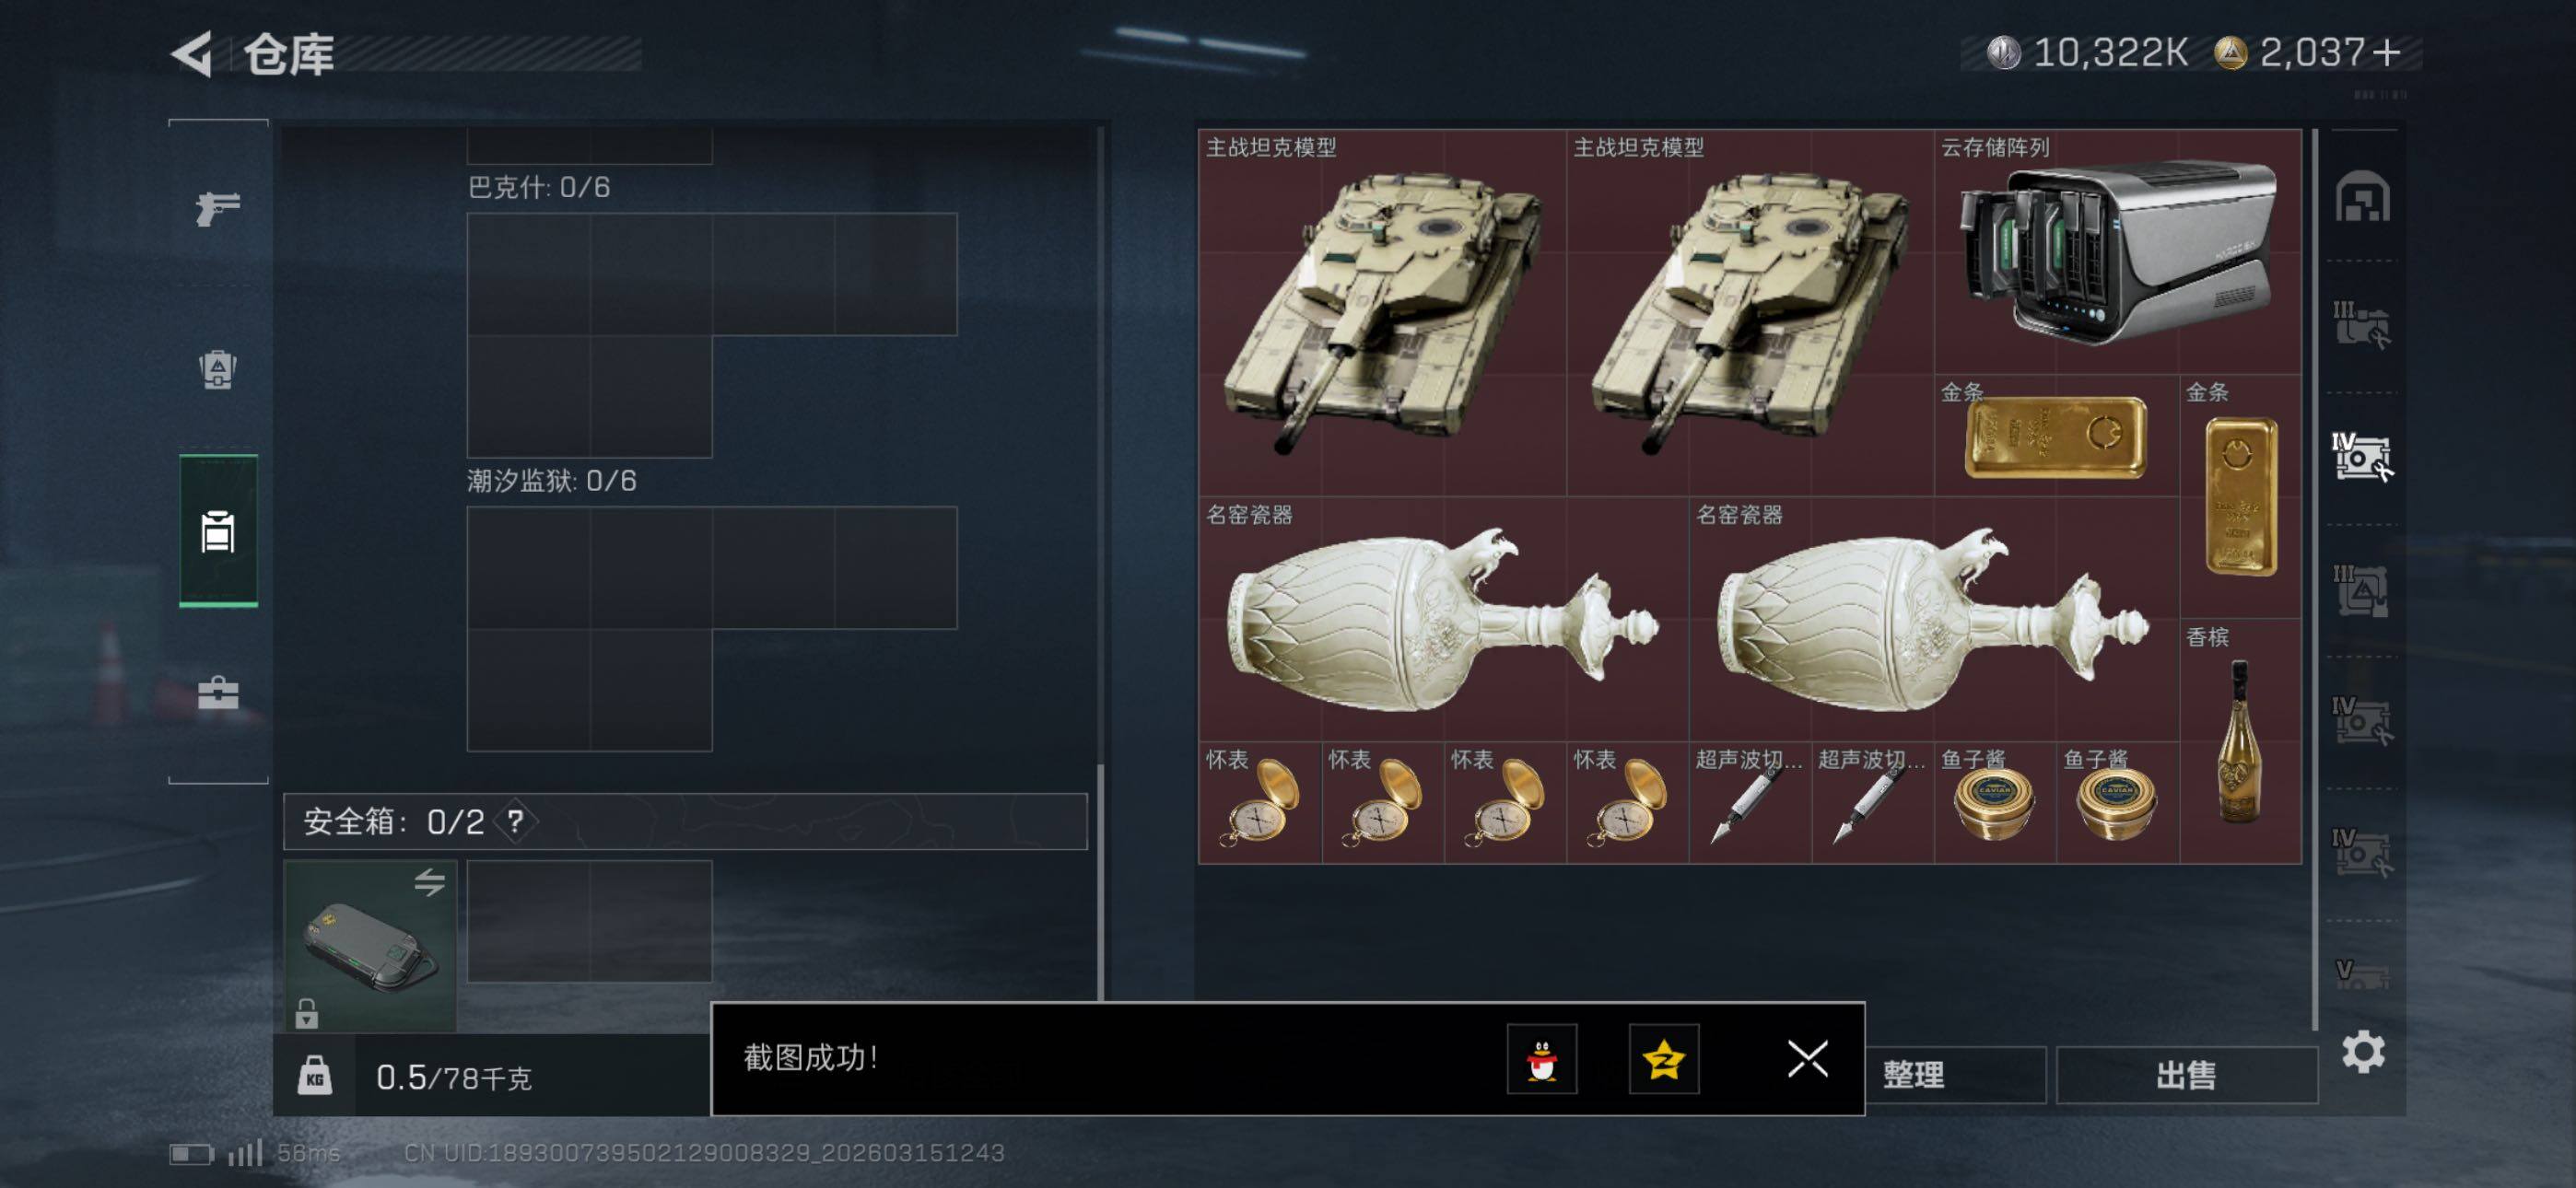The width and height of the screenshot is (2576, 1188).
Task: Select the weapons pistol tab in sidebar
Action: (x=218, y=208)
